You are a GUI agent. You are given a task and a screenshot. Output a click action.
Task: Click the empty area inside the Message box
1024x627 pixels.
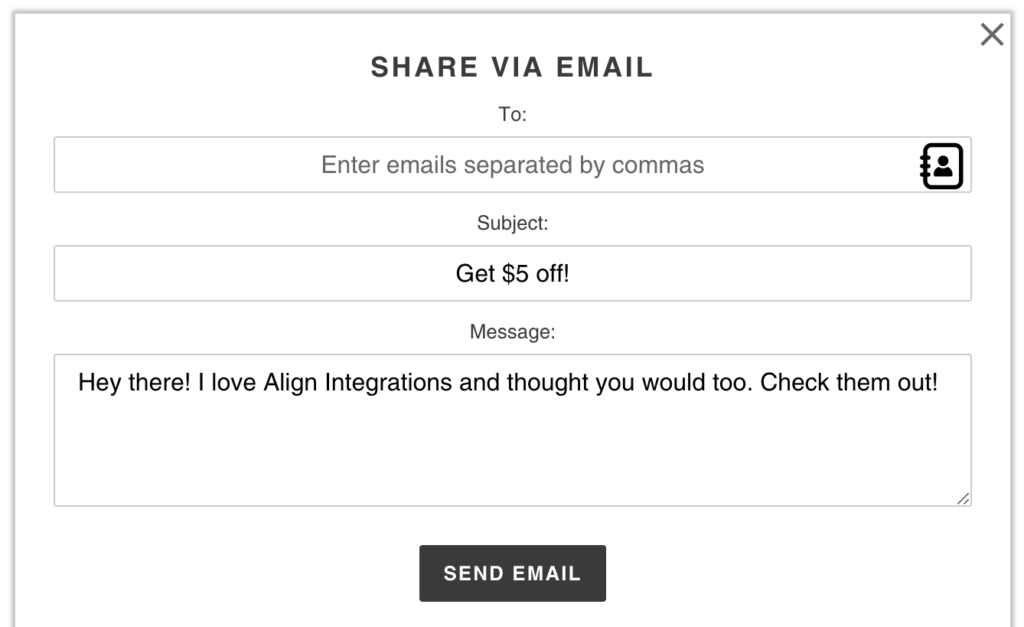(x=513, y=451)
